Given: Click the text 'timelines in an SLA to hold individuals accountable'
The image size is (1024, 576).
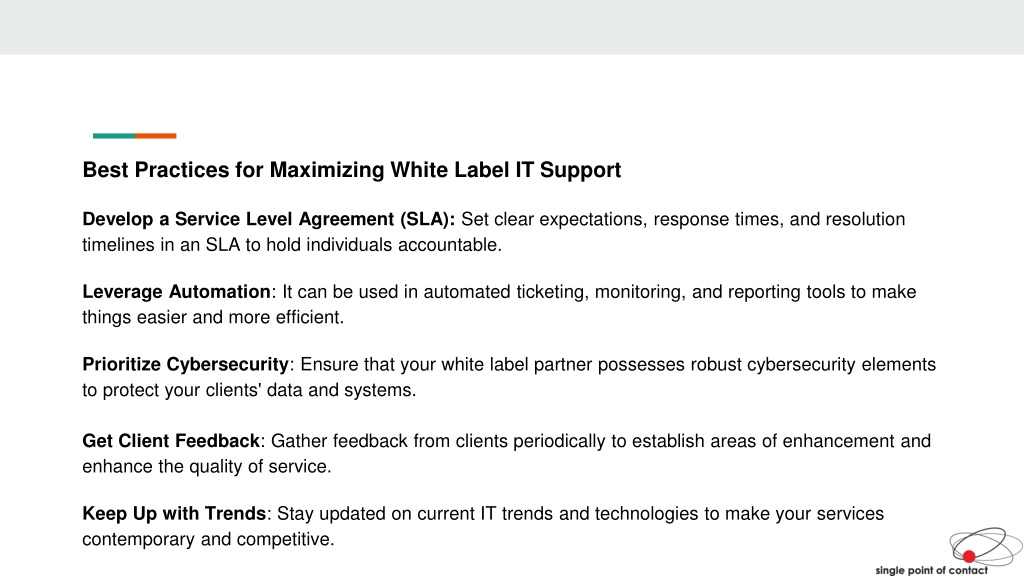Looking at the screenshot, I should [x=290, y=245].
